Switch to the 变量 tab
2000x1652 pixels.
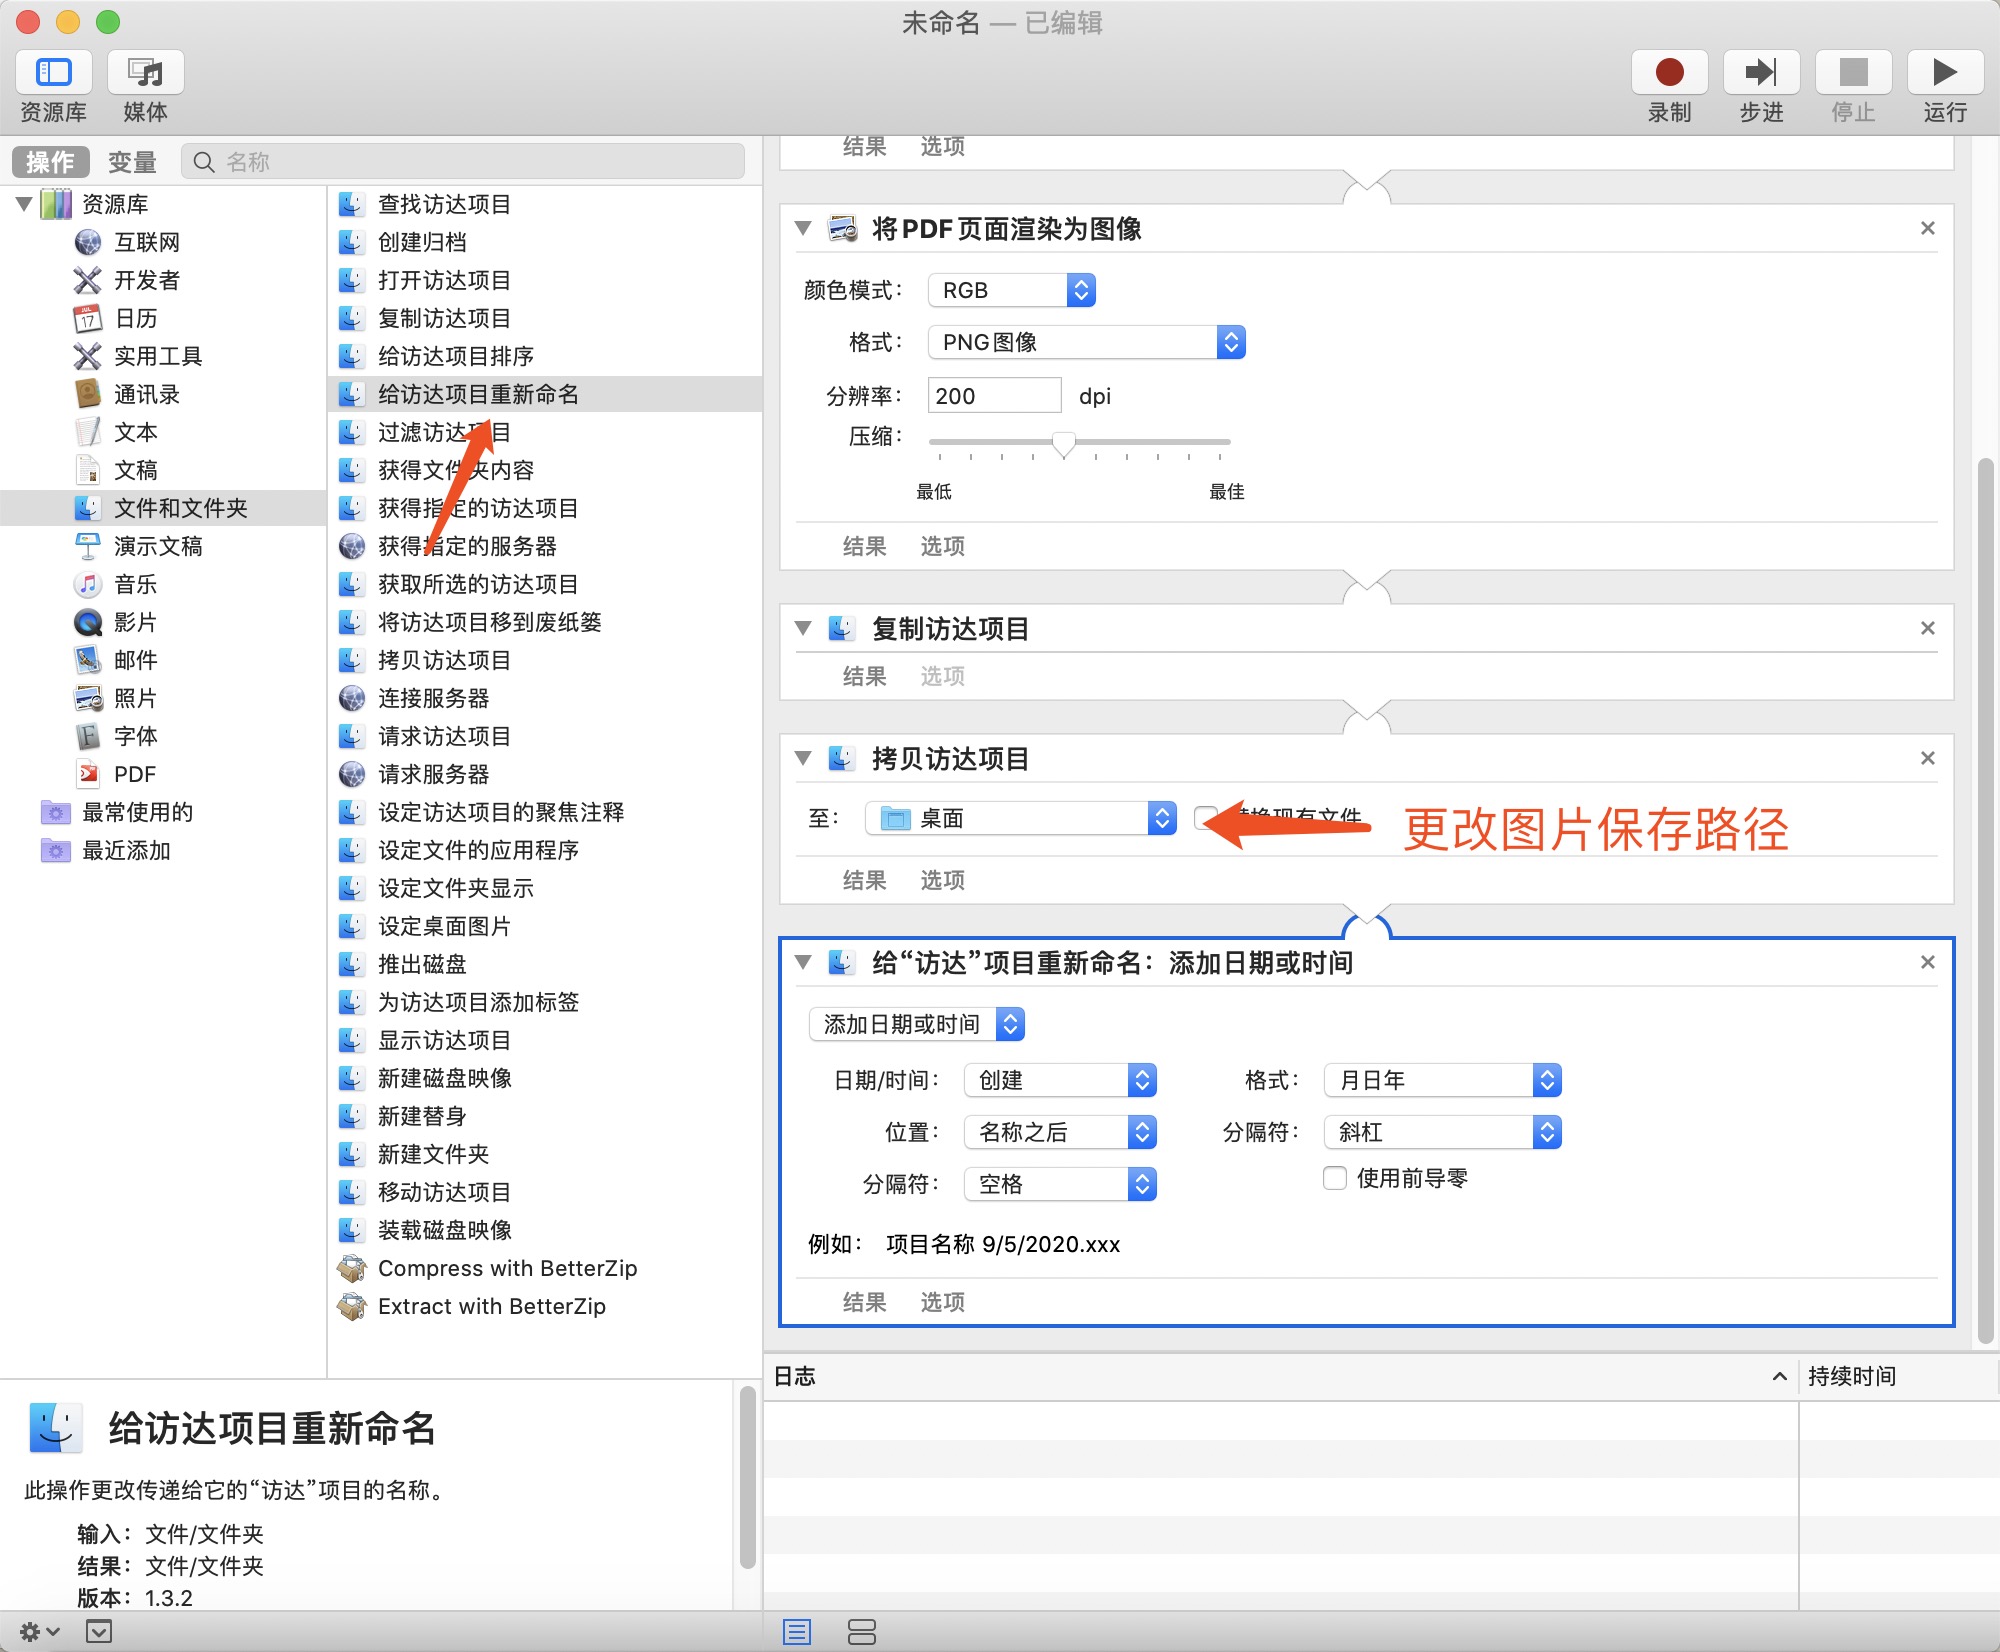click(132, 162)
